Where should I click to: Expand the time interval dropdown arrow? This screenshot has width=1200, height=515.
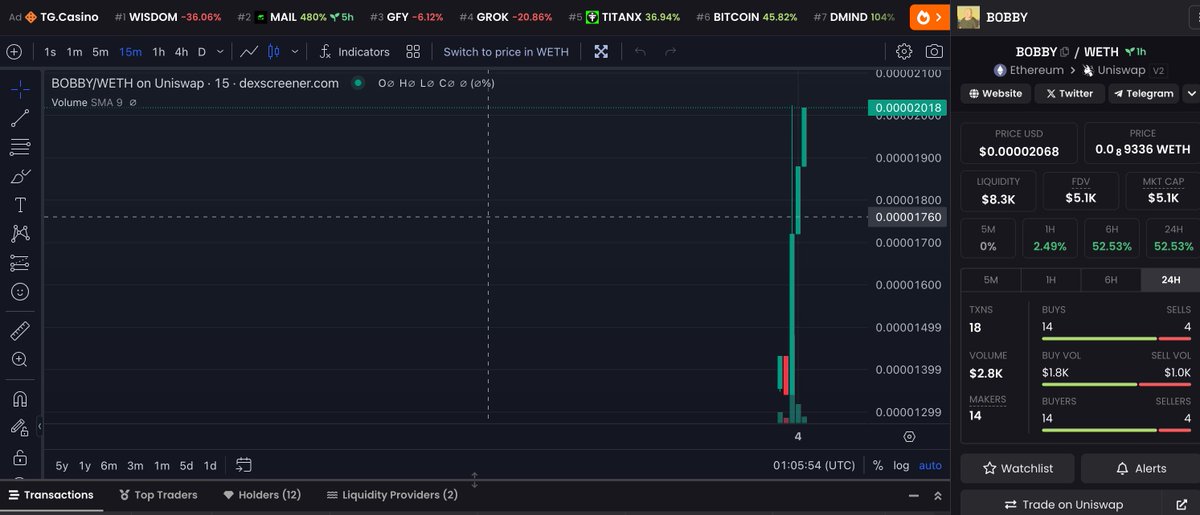[220, 52]
